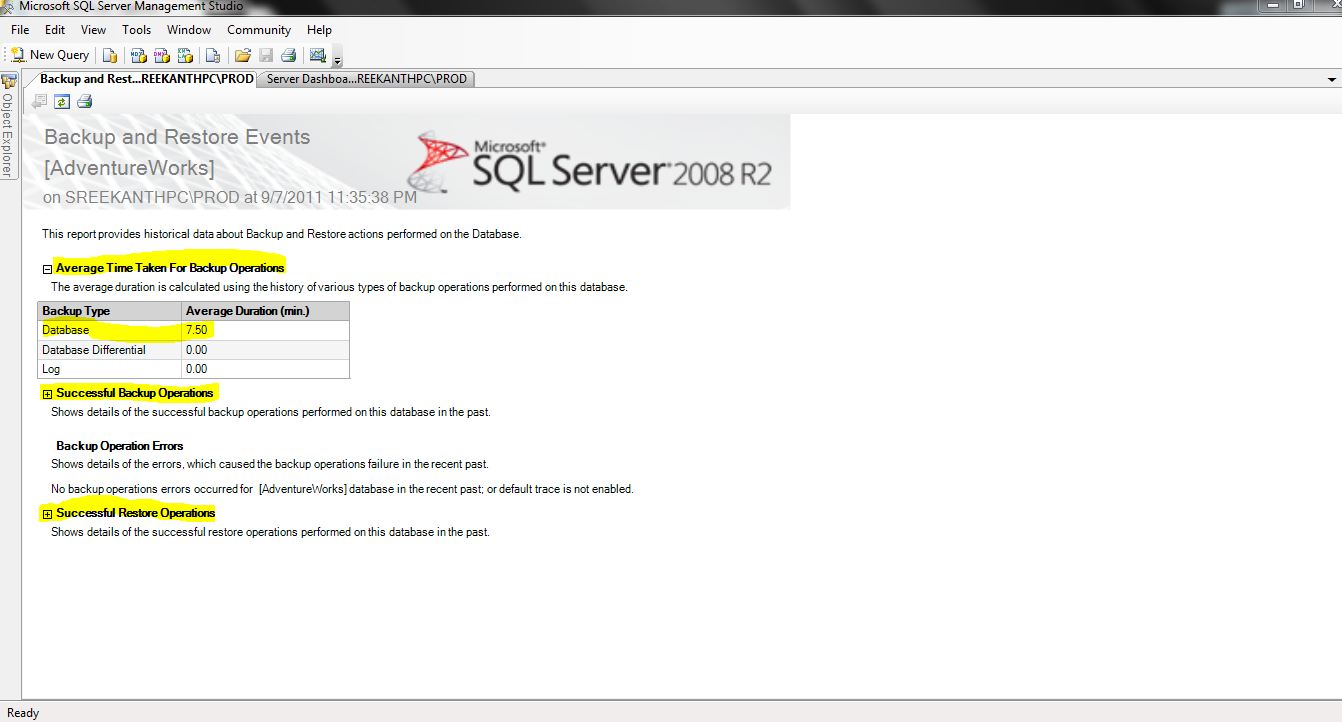Open an Analysis Services DMX Query
Viewport: 1342px width, 722px height.
point(161,55)
